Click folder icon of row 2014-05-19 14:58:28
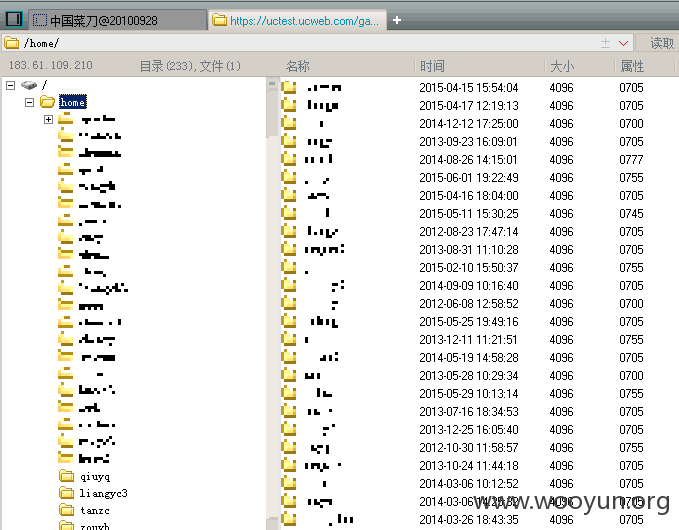 pyautogui.click(x=288, y=357)
